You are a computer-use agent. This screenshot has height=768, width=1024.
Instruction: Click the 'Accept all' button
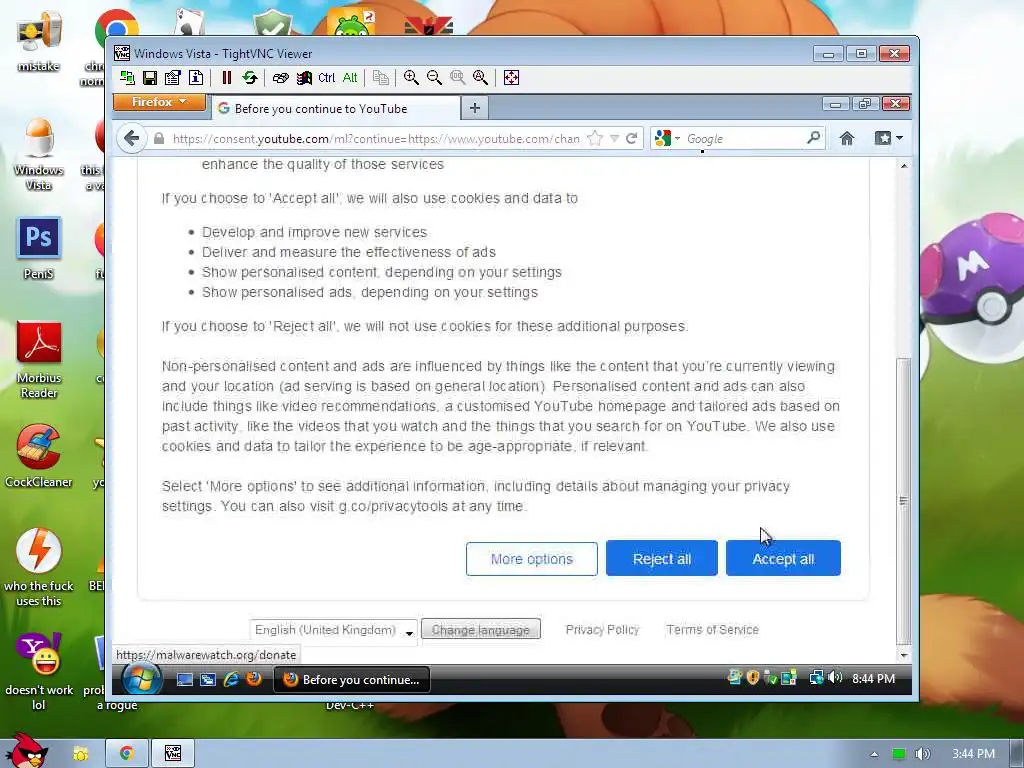(783, 558)
